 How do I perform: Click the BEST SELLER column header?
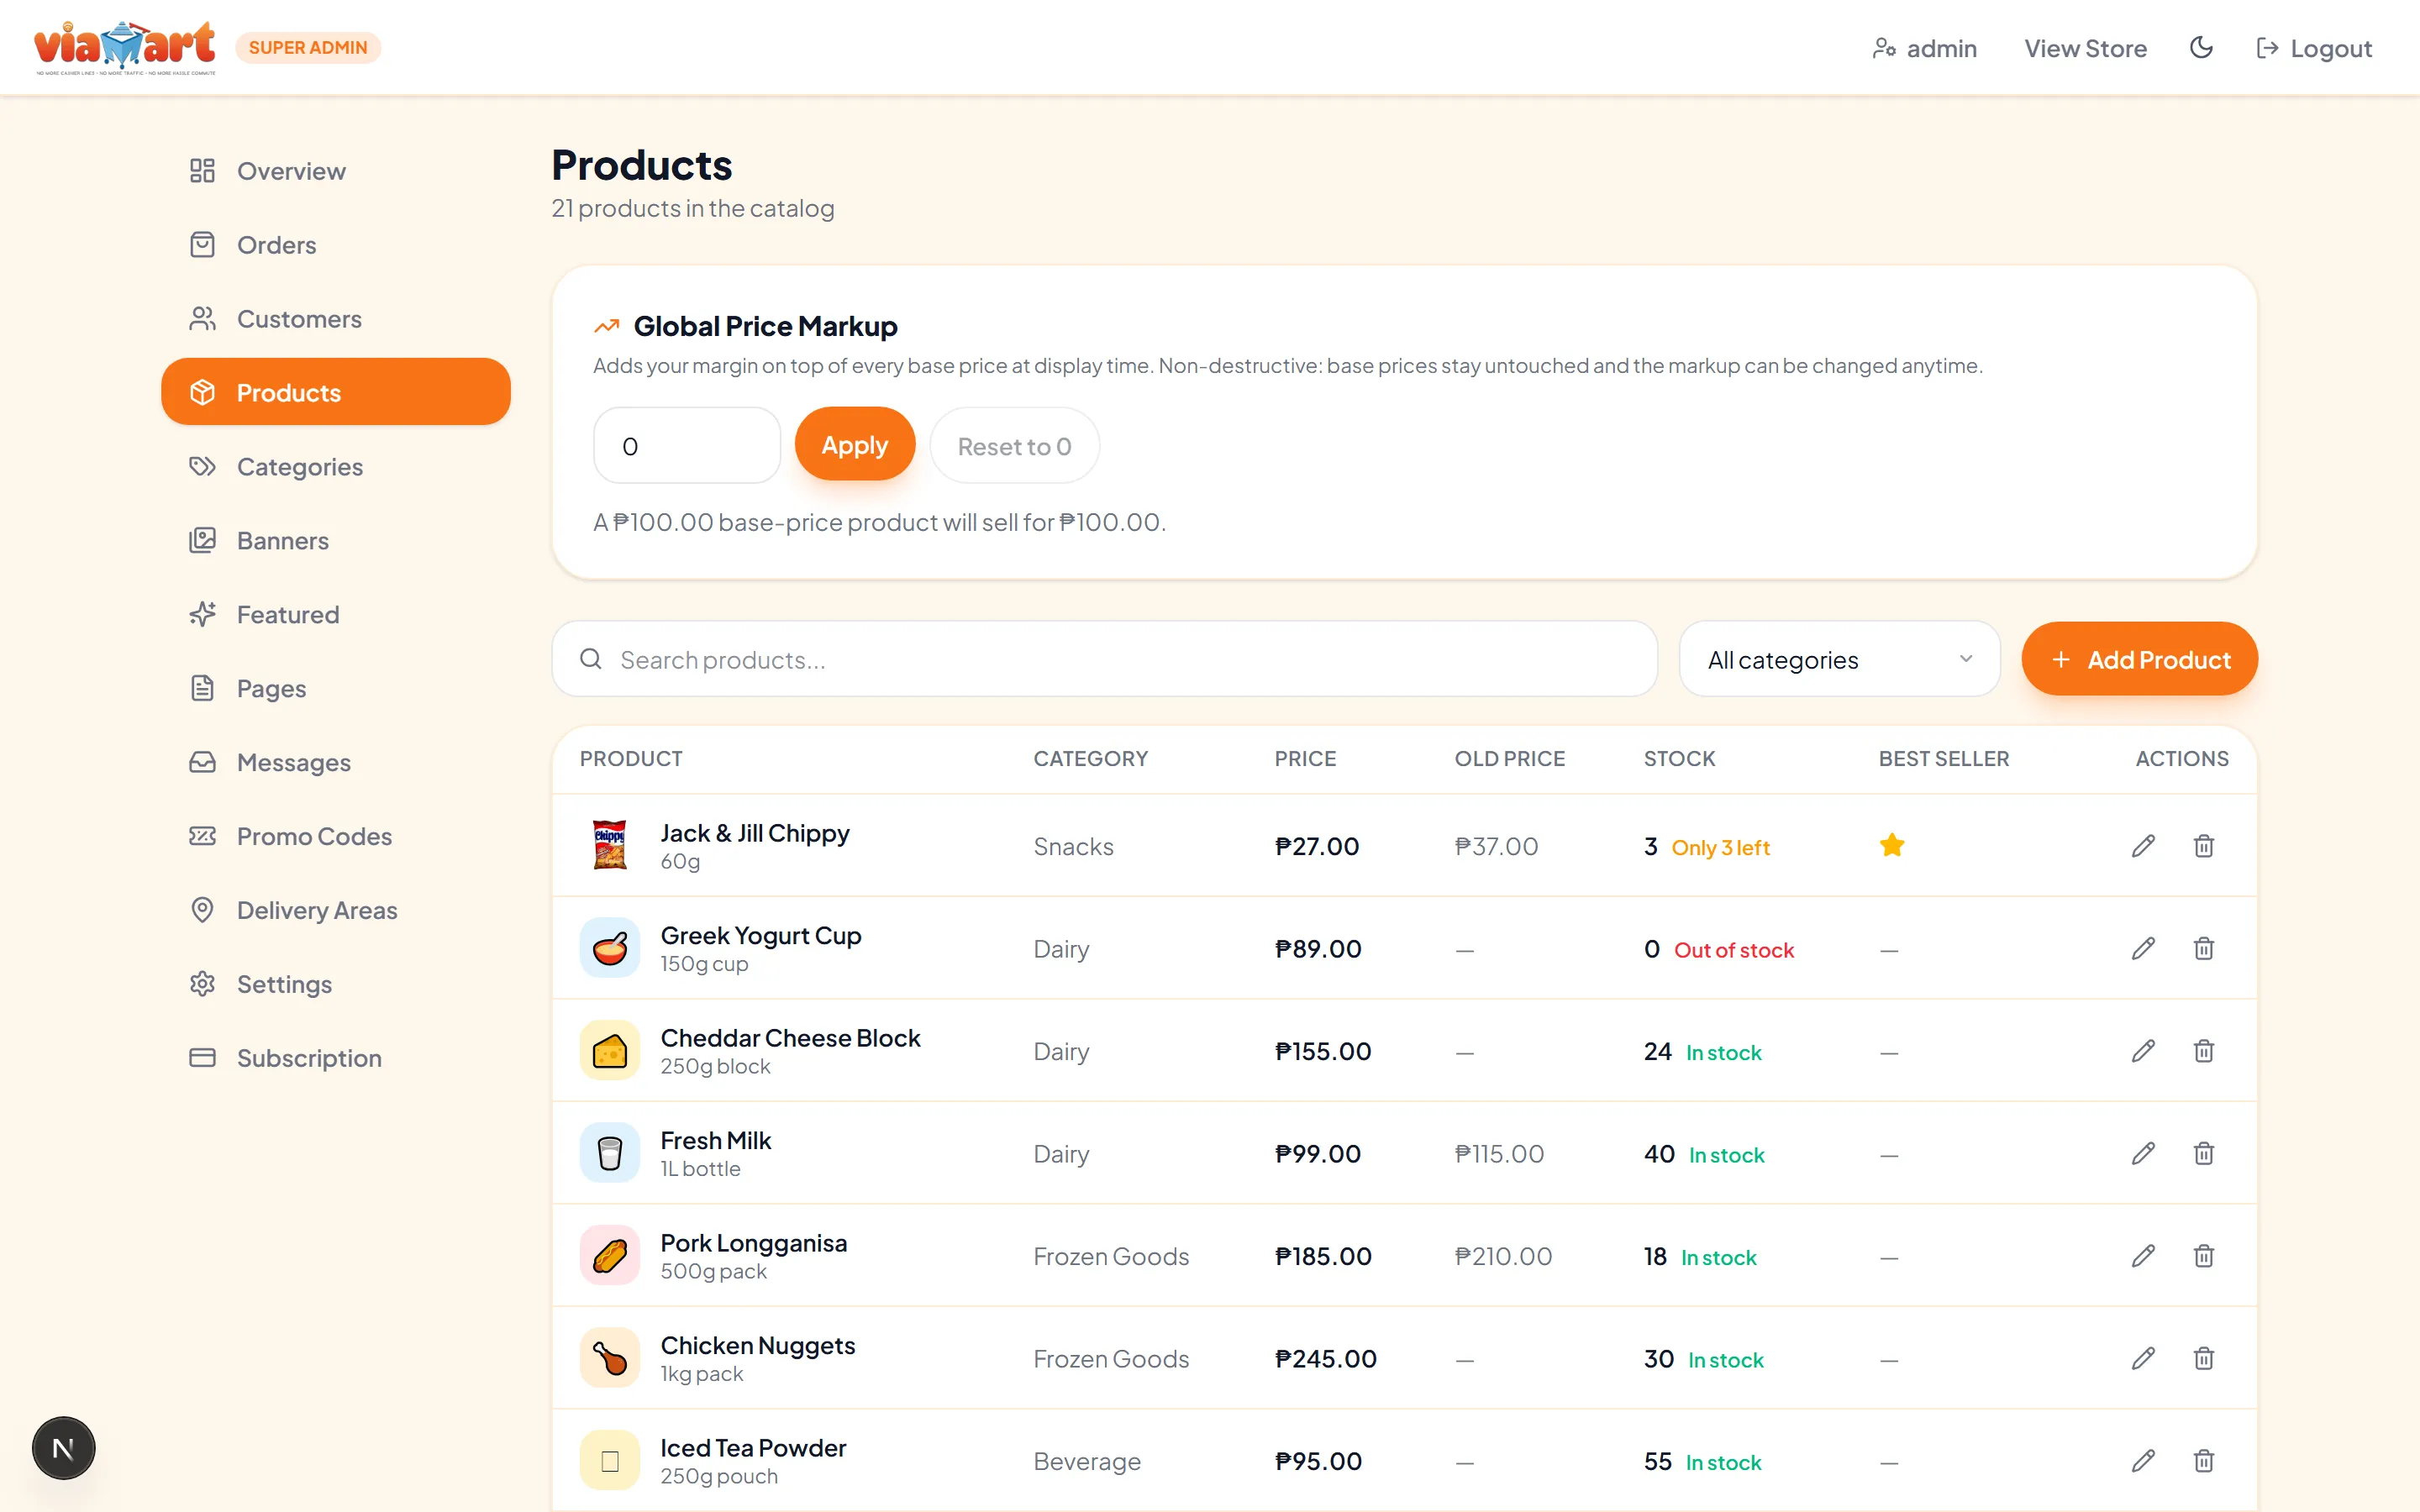click(1943, 758)
